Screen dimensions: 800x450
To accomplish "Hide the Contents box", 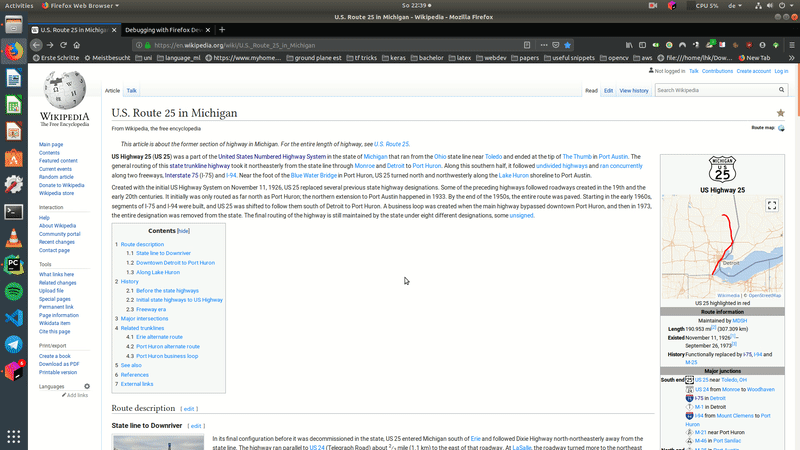I will click(183, 231).
